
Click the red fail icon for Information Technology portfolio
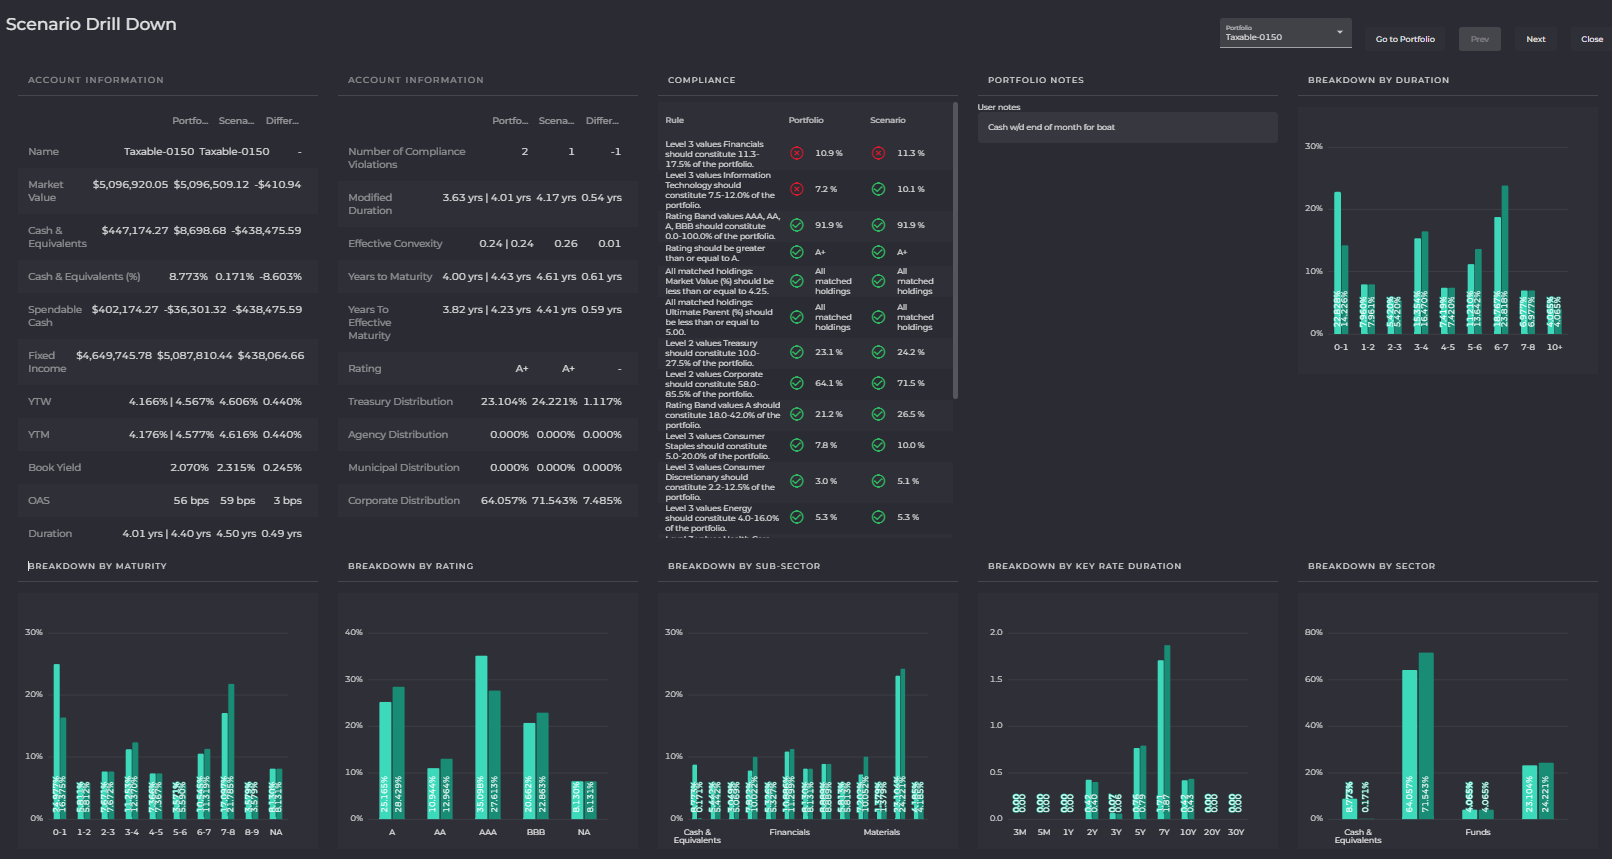coord(797,189)
